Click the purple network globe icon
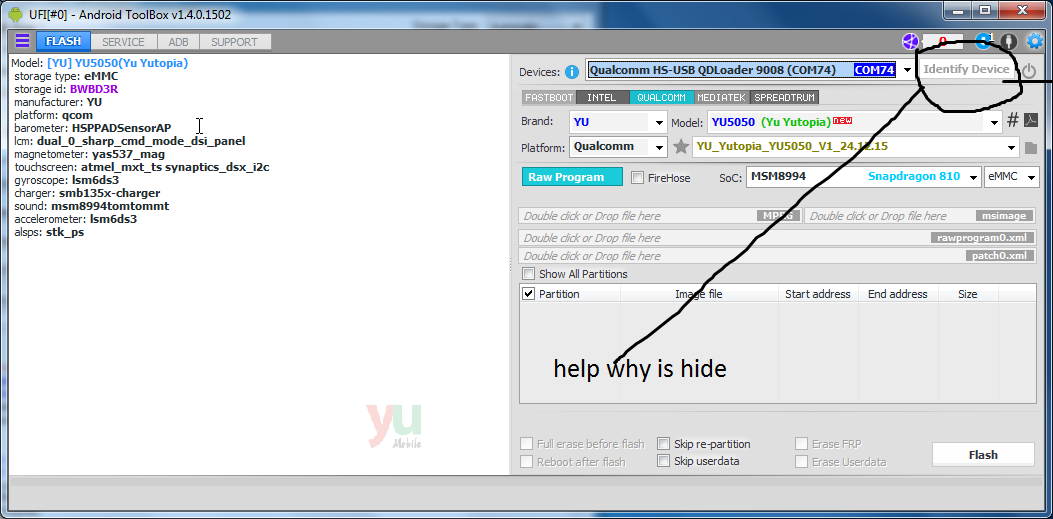 (x=910, y=42)
